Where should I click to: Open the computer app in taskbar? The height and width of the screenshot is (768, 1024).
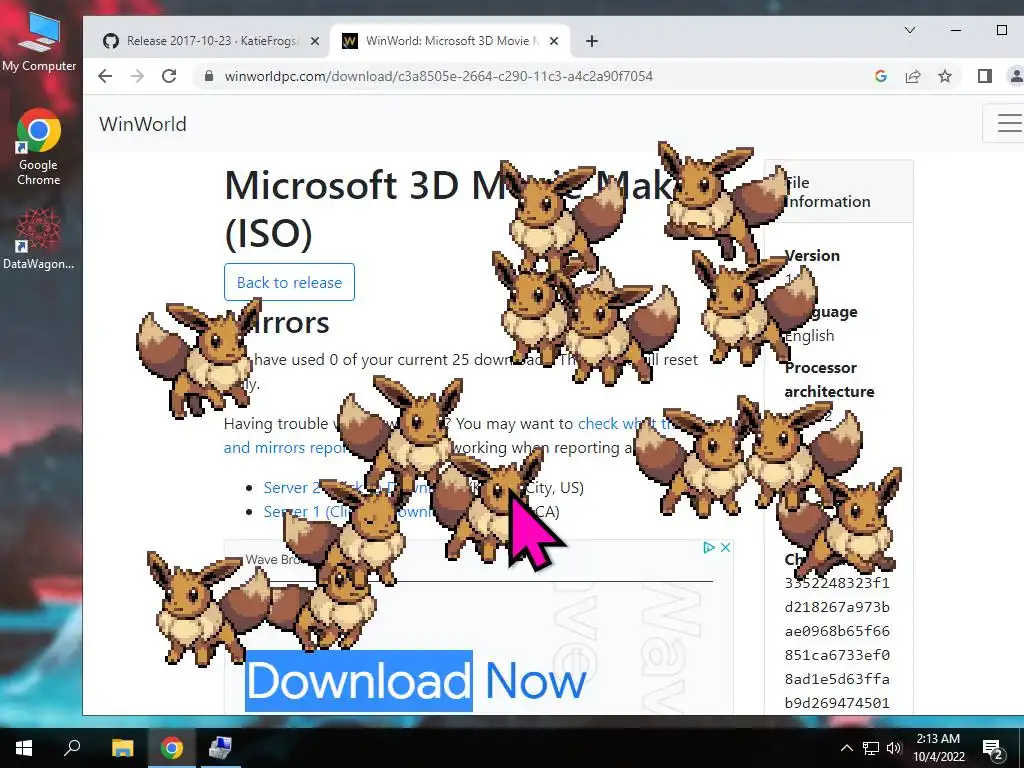click(219, 748)
